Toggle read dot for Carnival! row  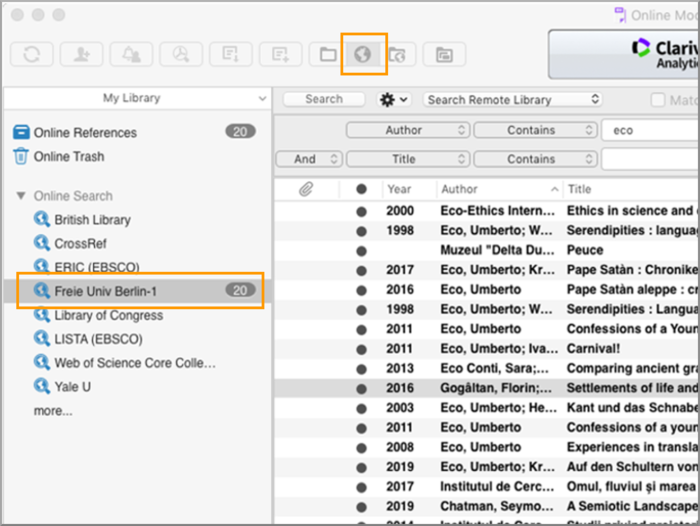(x=362, y=350)
